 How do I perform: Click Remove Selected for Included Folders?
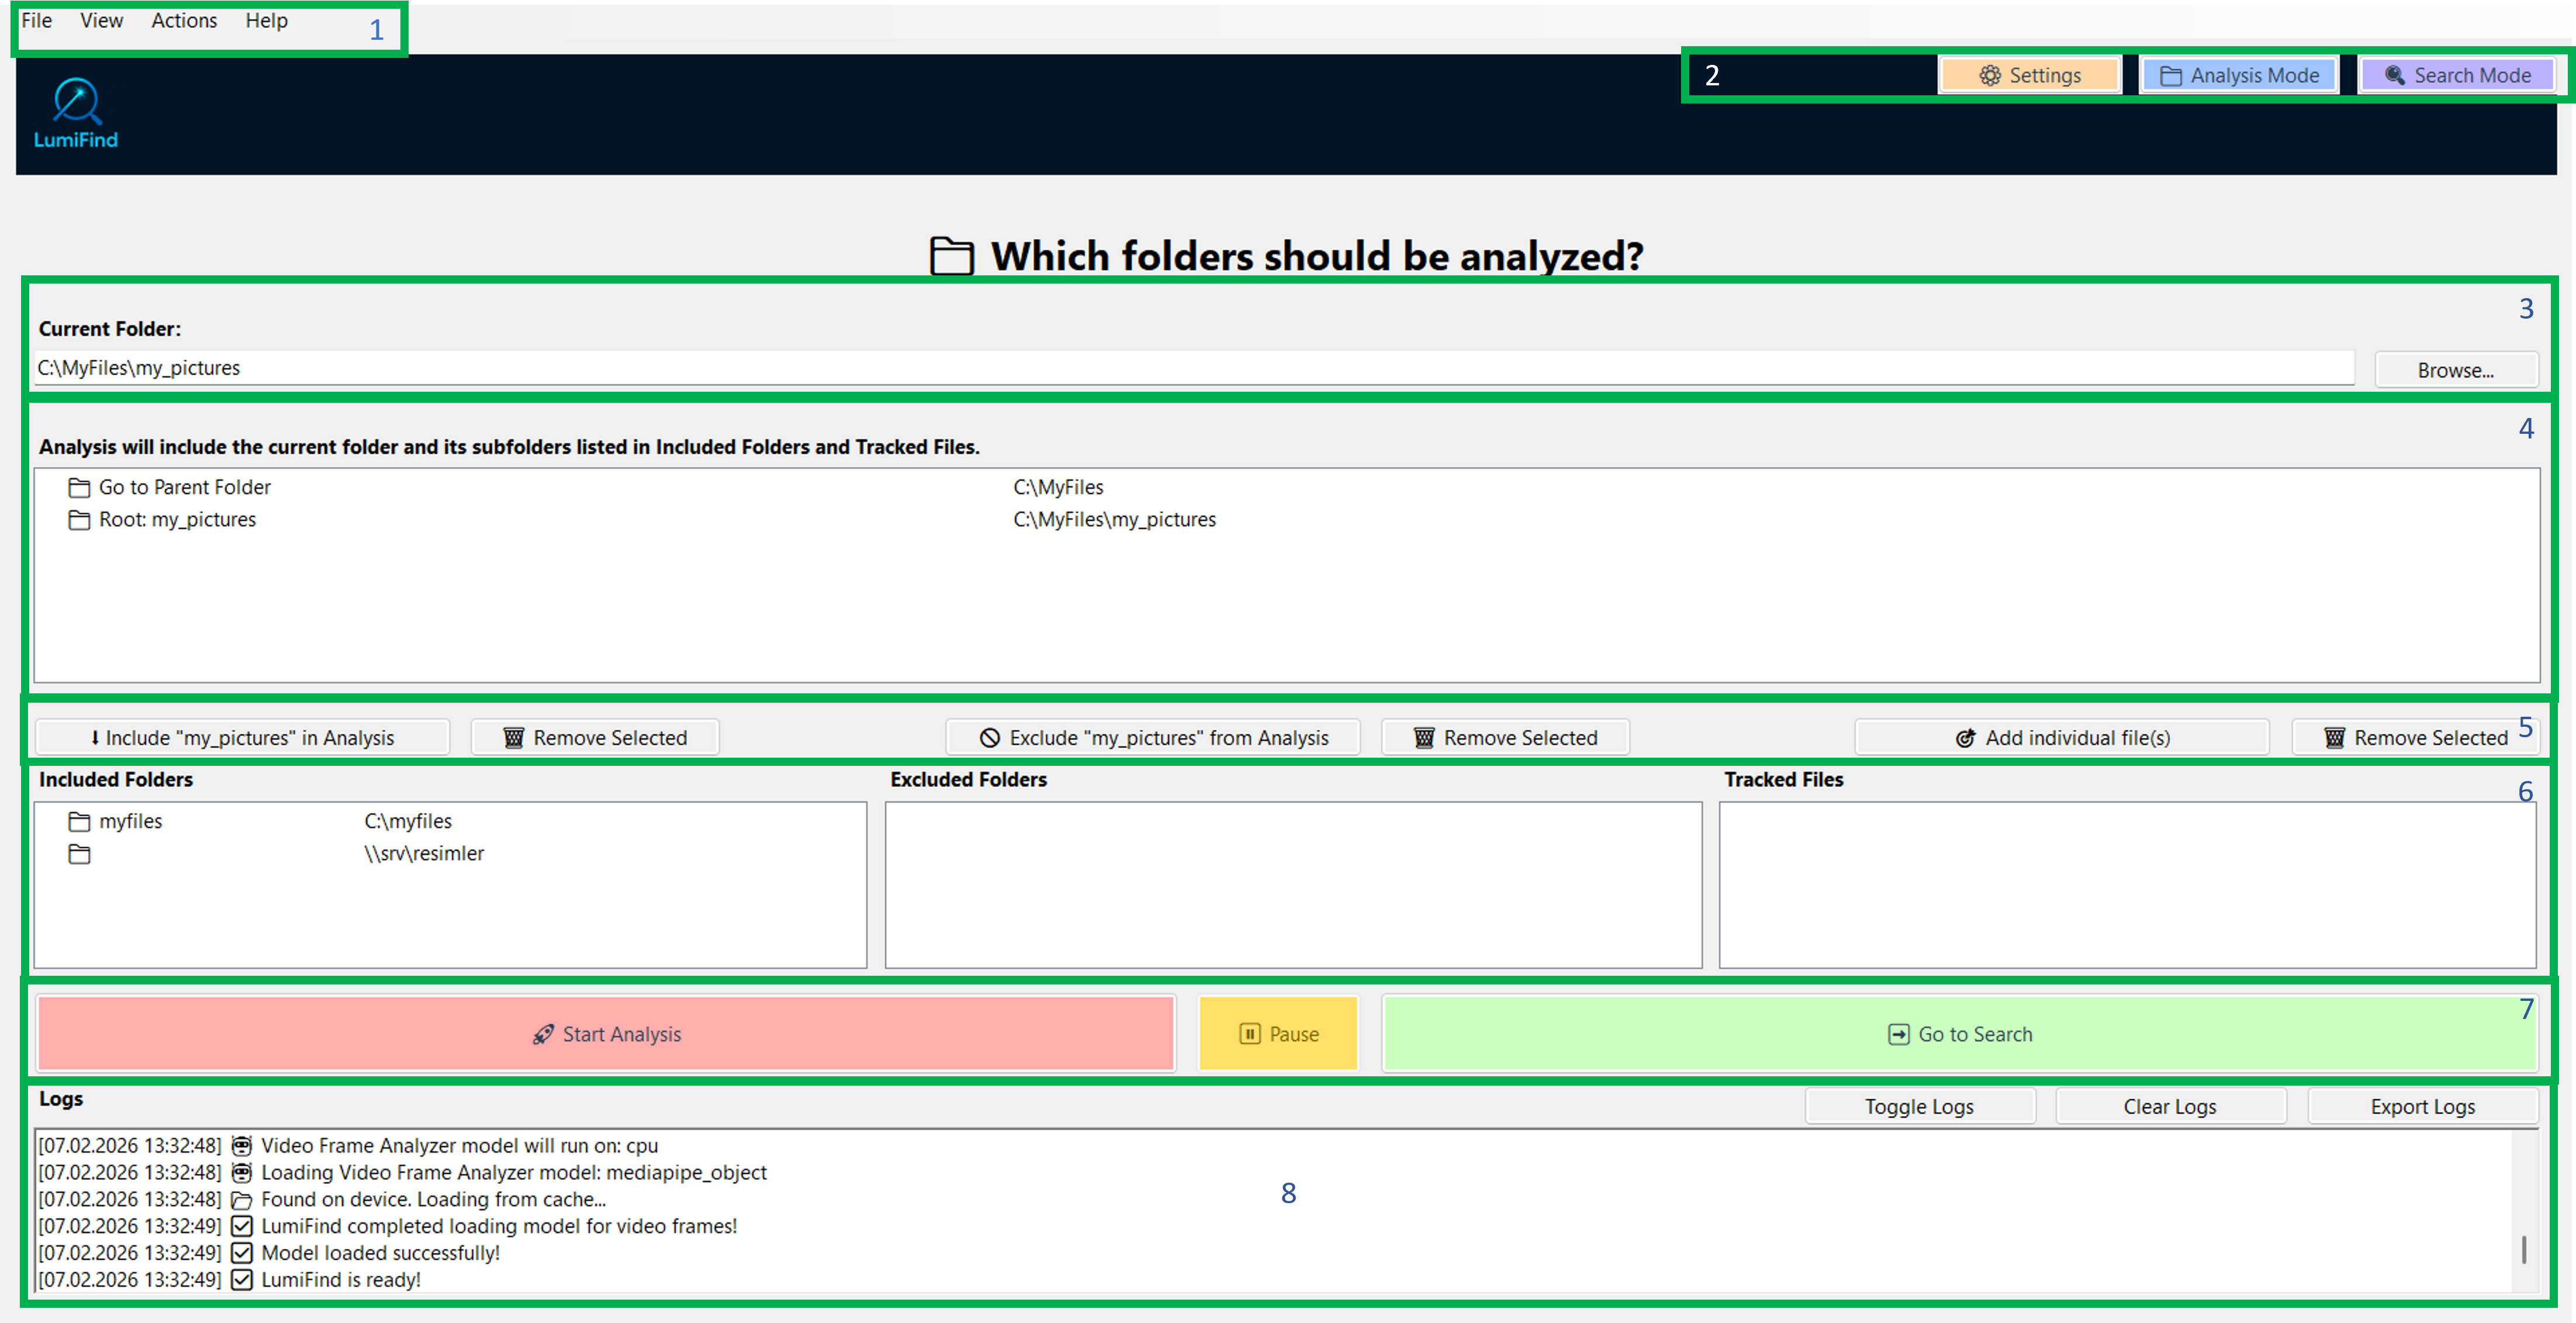595,737
